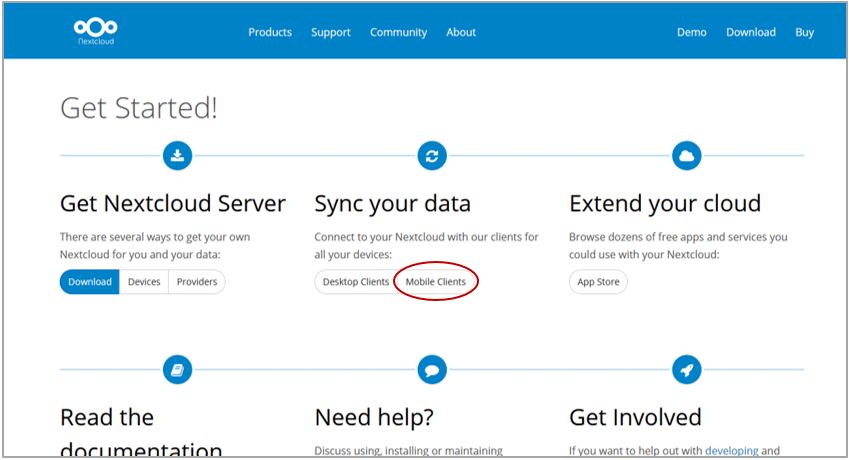Click the speech bubble help icon

tap(432, 370)
